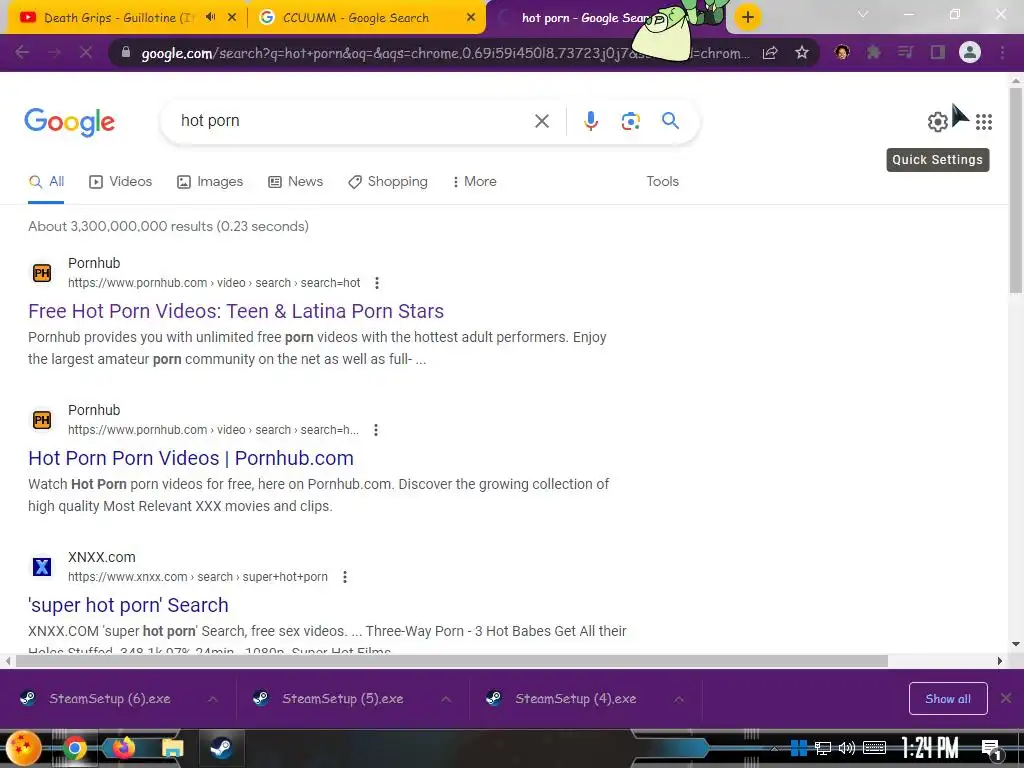Bookmark this page with the star icon
The image size is (1024, 768).
click(802, 52)
